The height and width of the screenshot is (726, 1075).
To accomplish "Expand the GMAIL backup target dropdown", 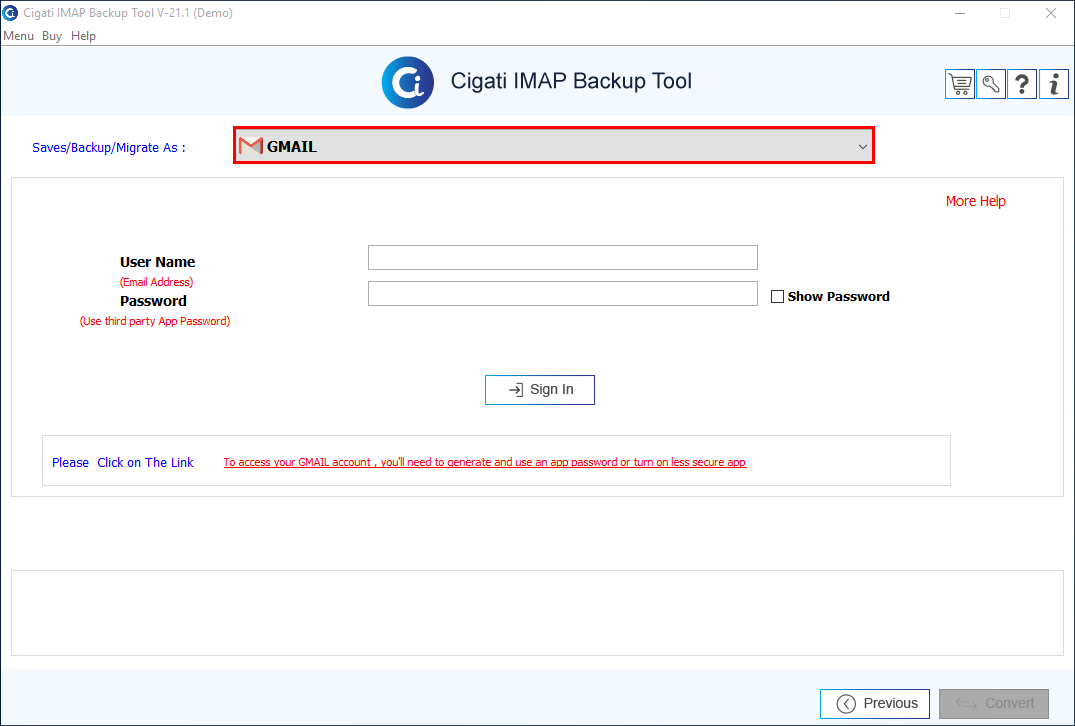I will tap(554, 145).
